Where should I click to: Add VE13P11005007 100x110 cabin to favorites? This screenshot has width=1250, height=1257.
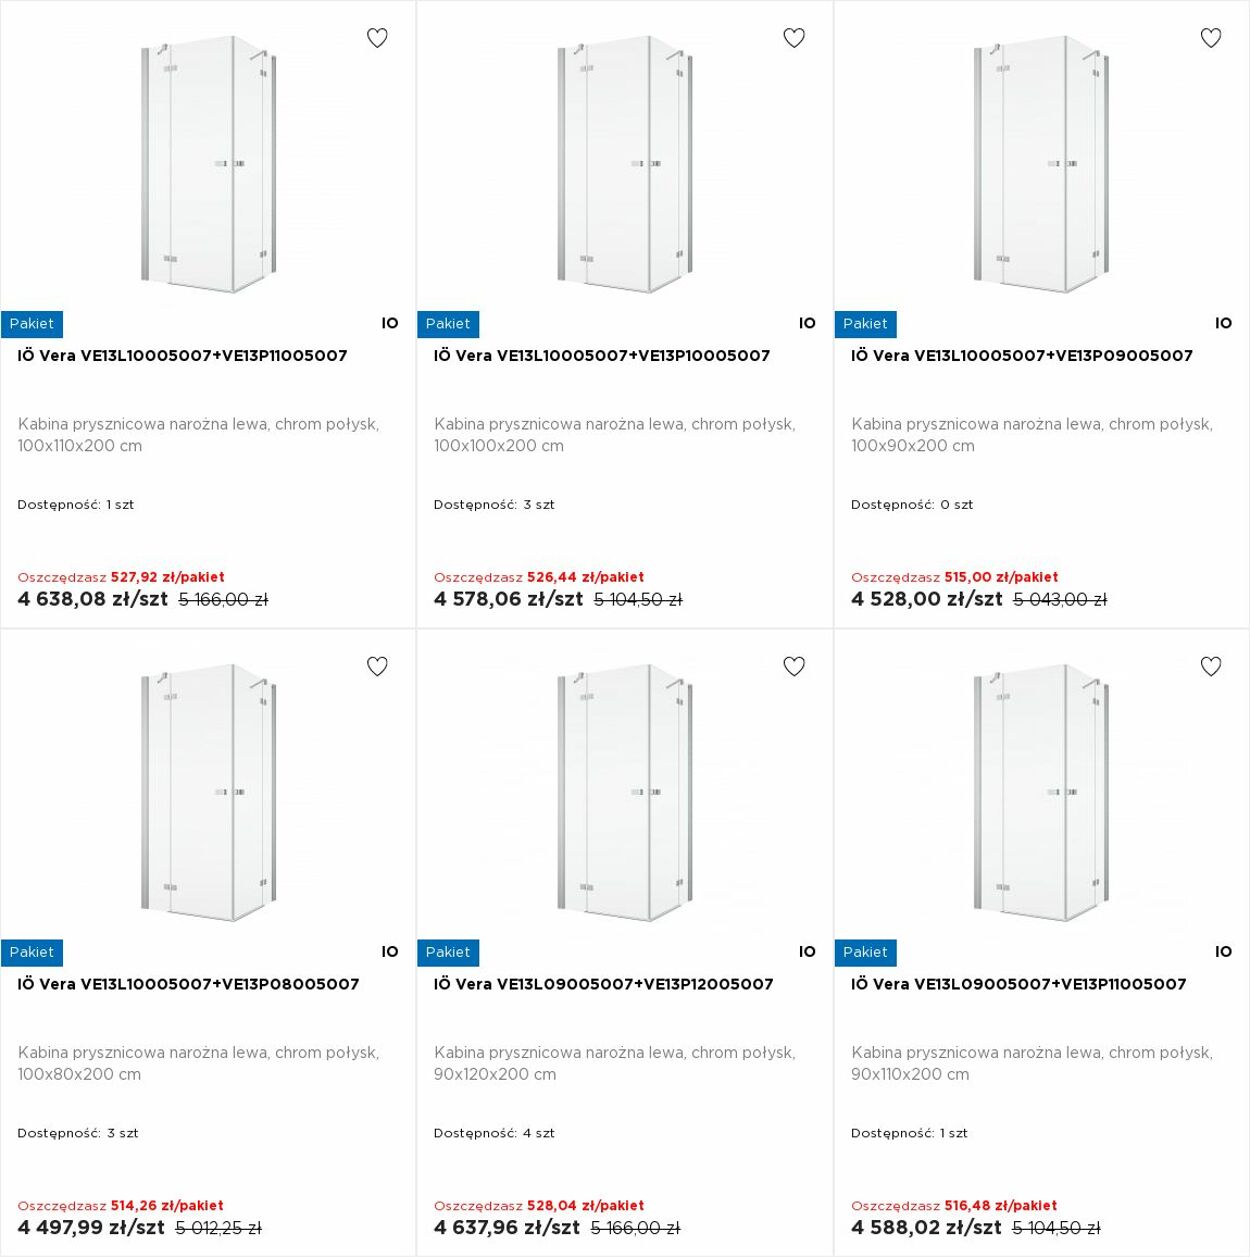click(377, 38)
